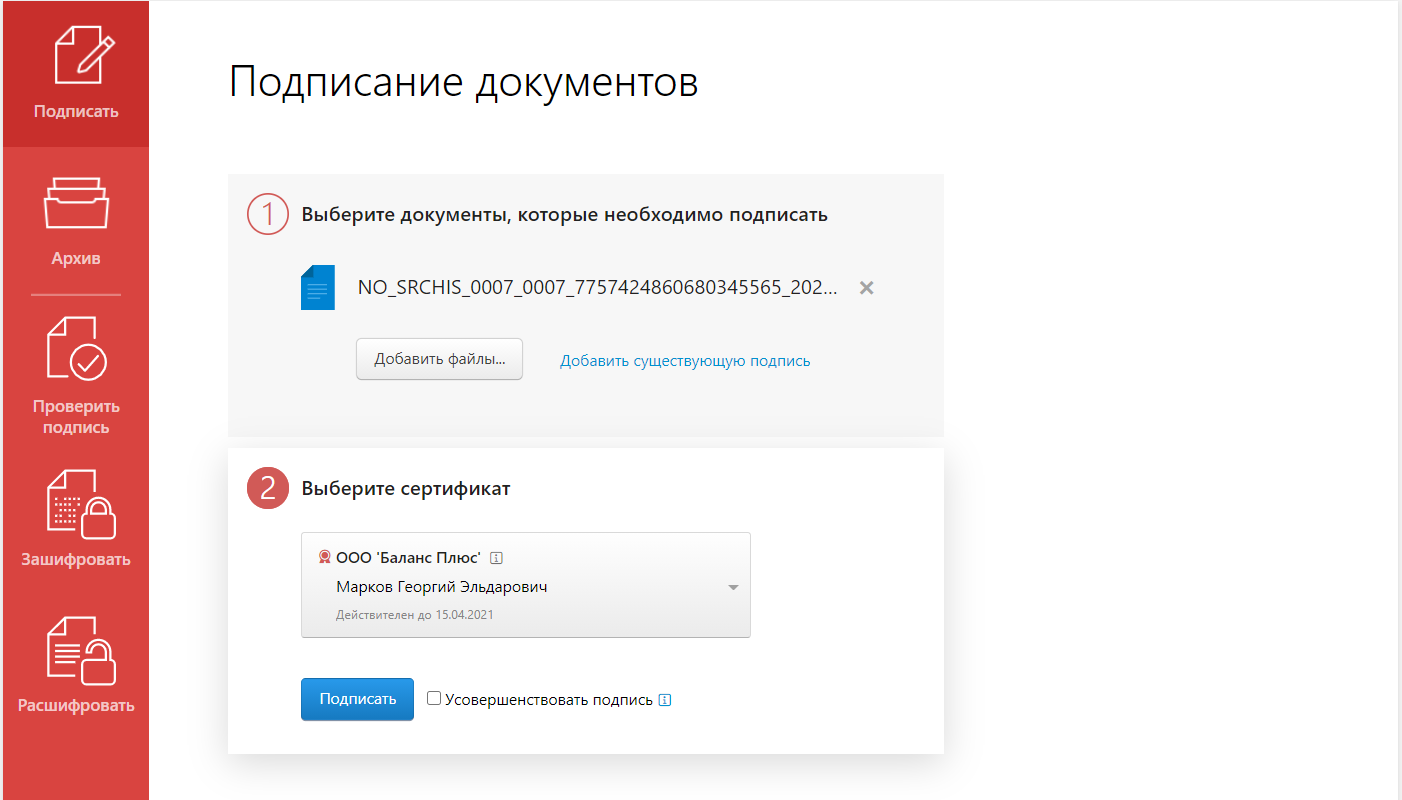Click the NO_SRCHIS_0007_0007 file name
This screenshot has width=1402, height=800.
coord(597,288)
